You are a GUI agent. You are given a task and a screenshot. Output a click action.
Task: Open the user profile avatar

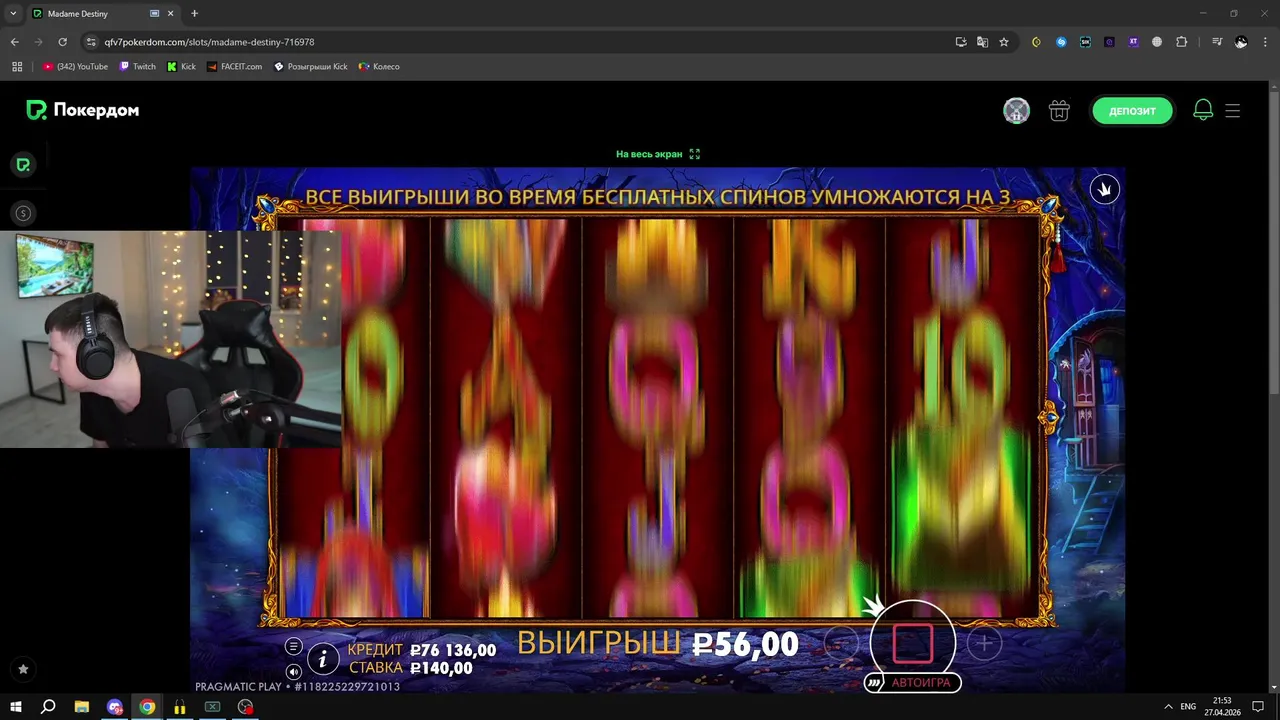1017,111
